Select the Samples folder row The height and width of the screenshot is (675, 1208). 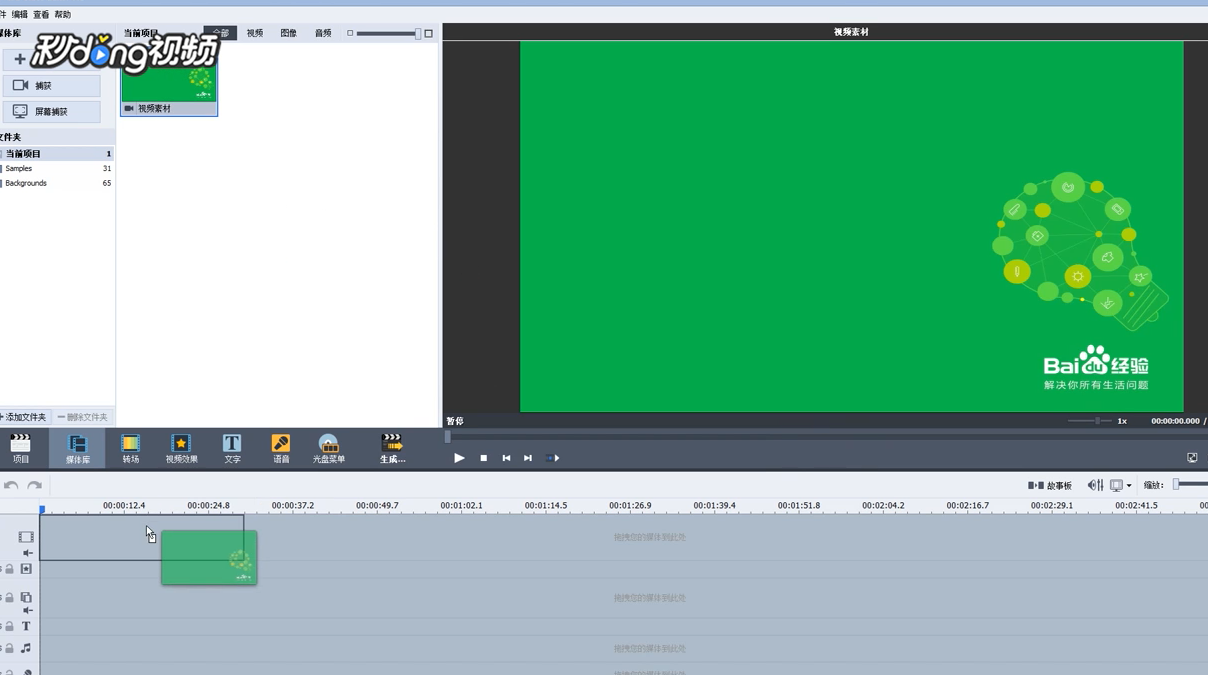click(57, 169)
